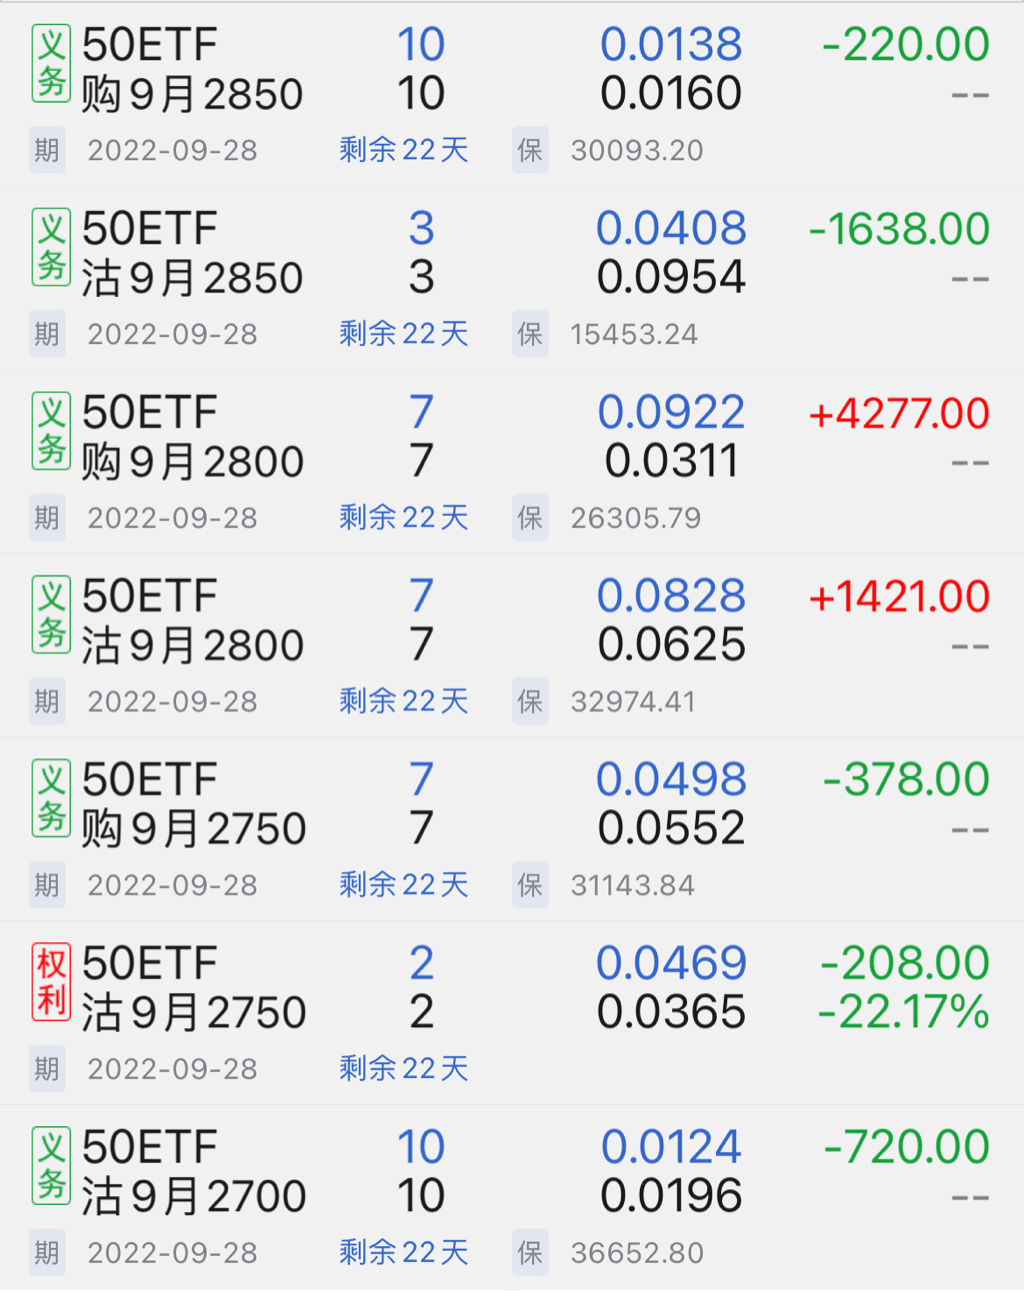Tap the 义务 badge for 沽9月2800
Screen dimensions: 1024x1291
tap(51, 615)
